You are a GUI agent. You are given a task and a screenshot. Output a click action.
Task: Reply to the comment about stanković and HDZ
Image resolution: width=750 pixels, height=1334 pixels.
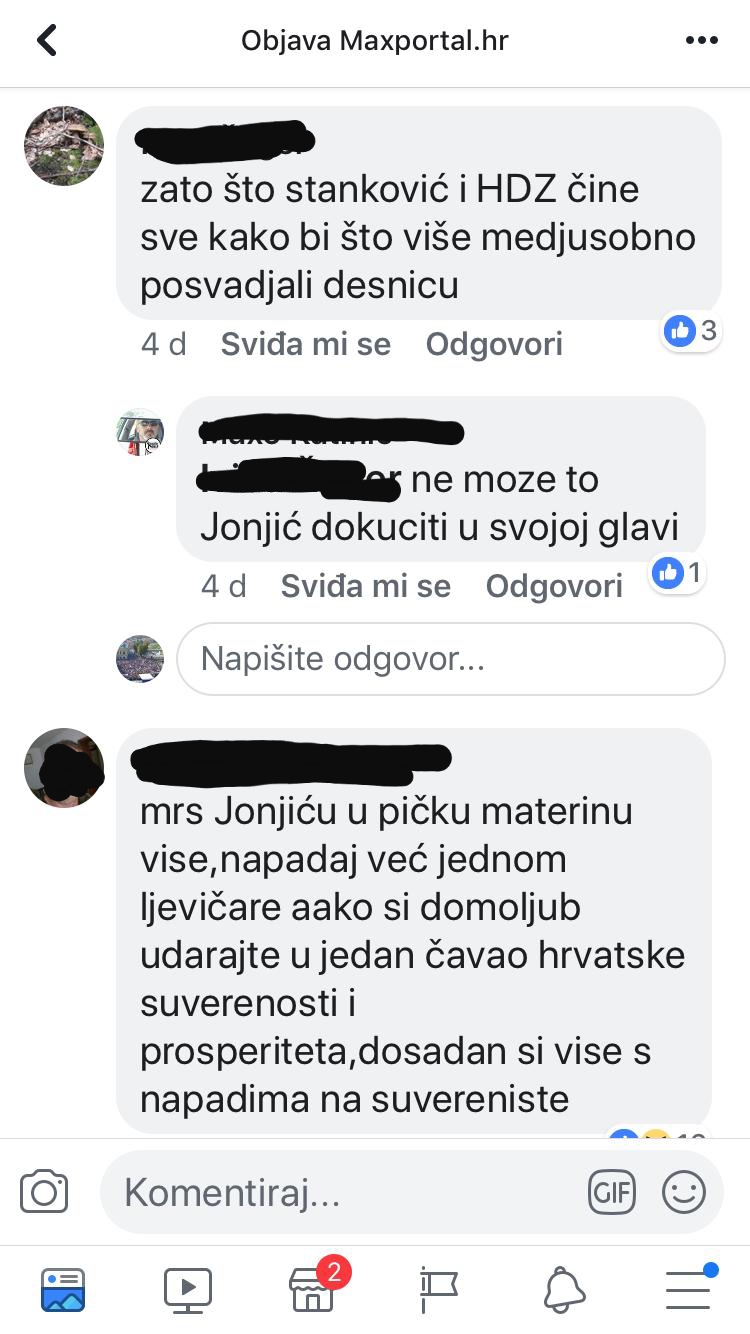tap(494, 345)
